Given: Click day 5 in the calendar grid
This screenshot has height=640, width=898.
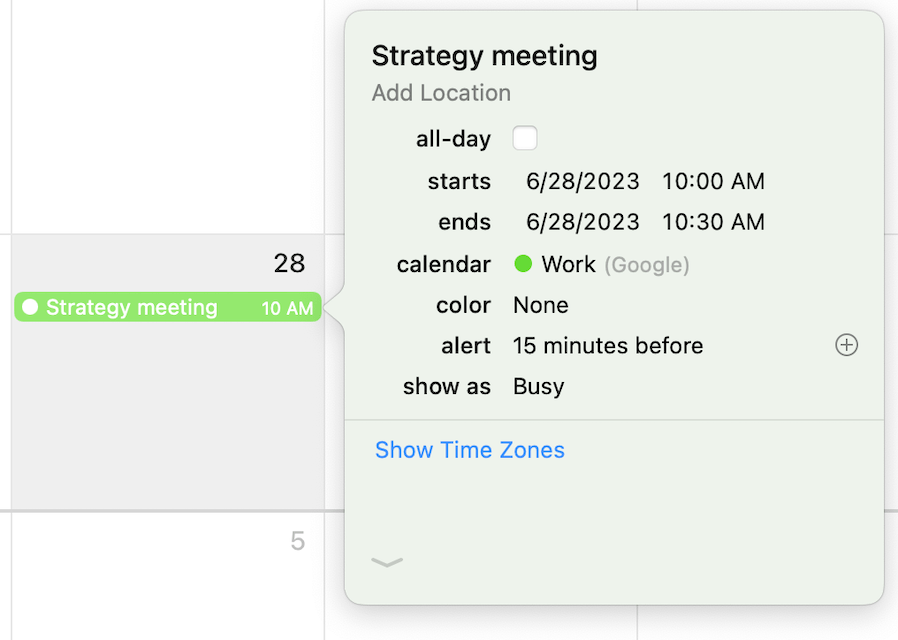Looking at the screenshot, I should tap(297, 541).
